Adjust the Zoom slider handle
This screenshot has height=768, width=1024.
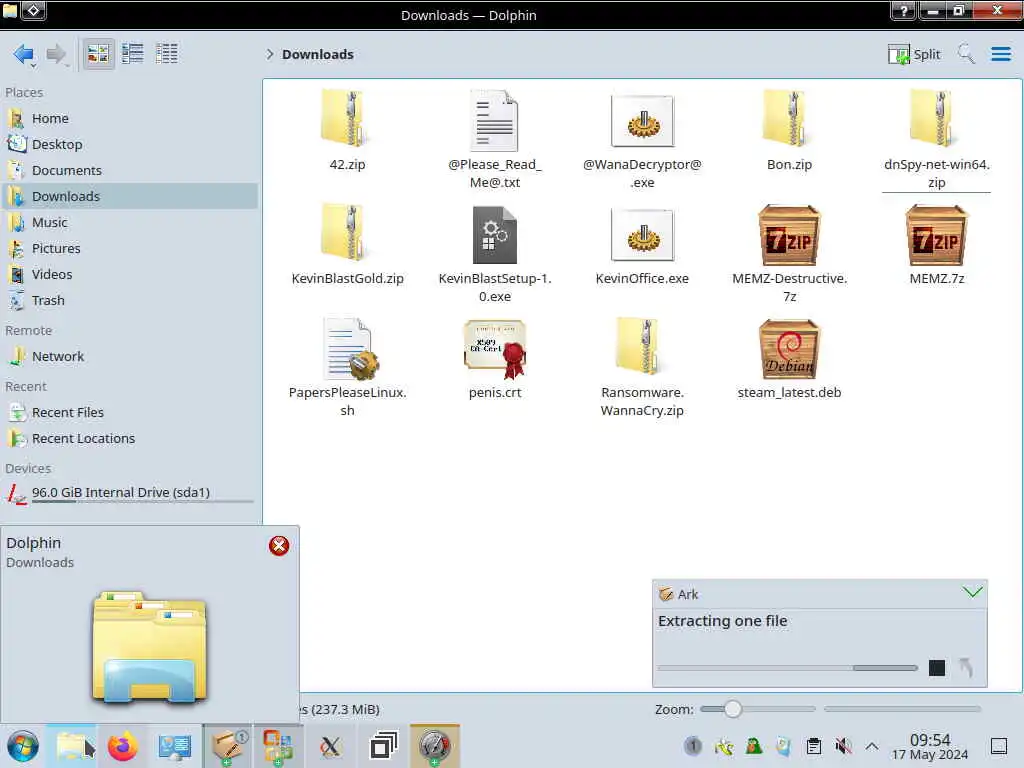tap(733, 709)
